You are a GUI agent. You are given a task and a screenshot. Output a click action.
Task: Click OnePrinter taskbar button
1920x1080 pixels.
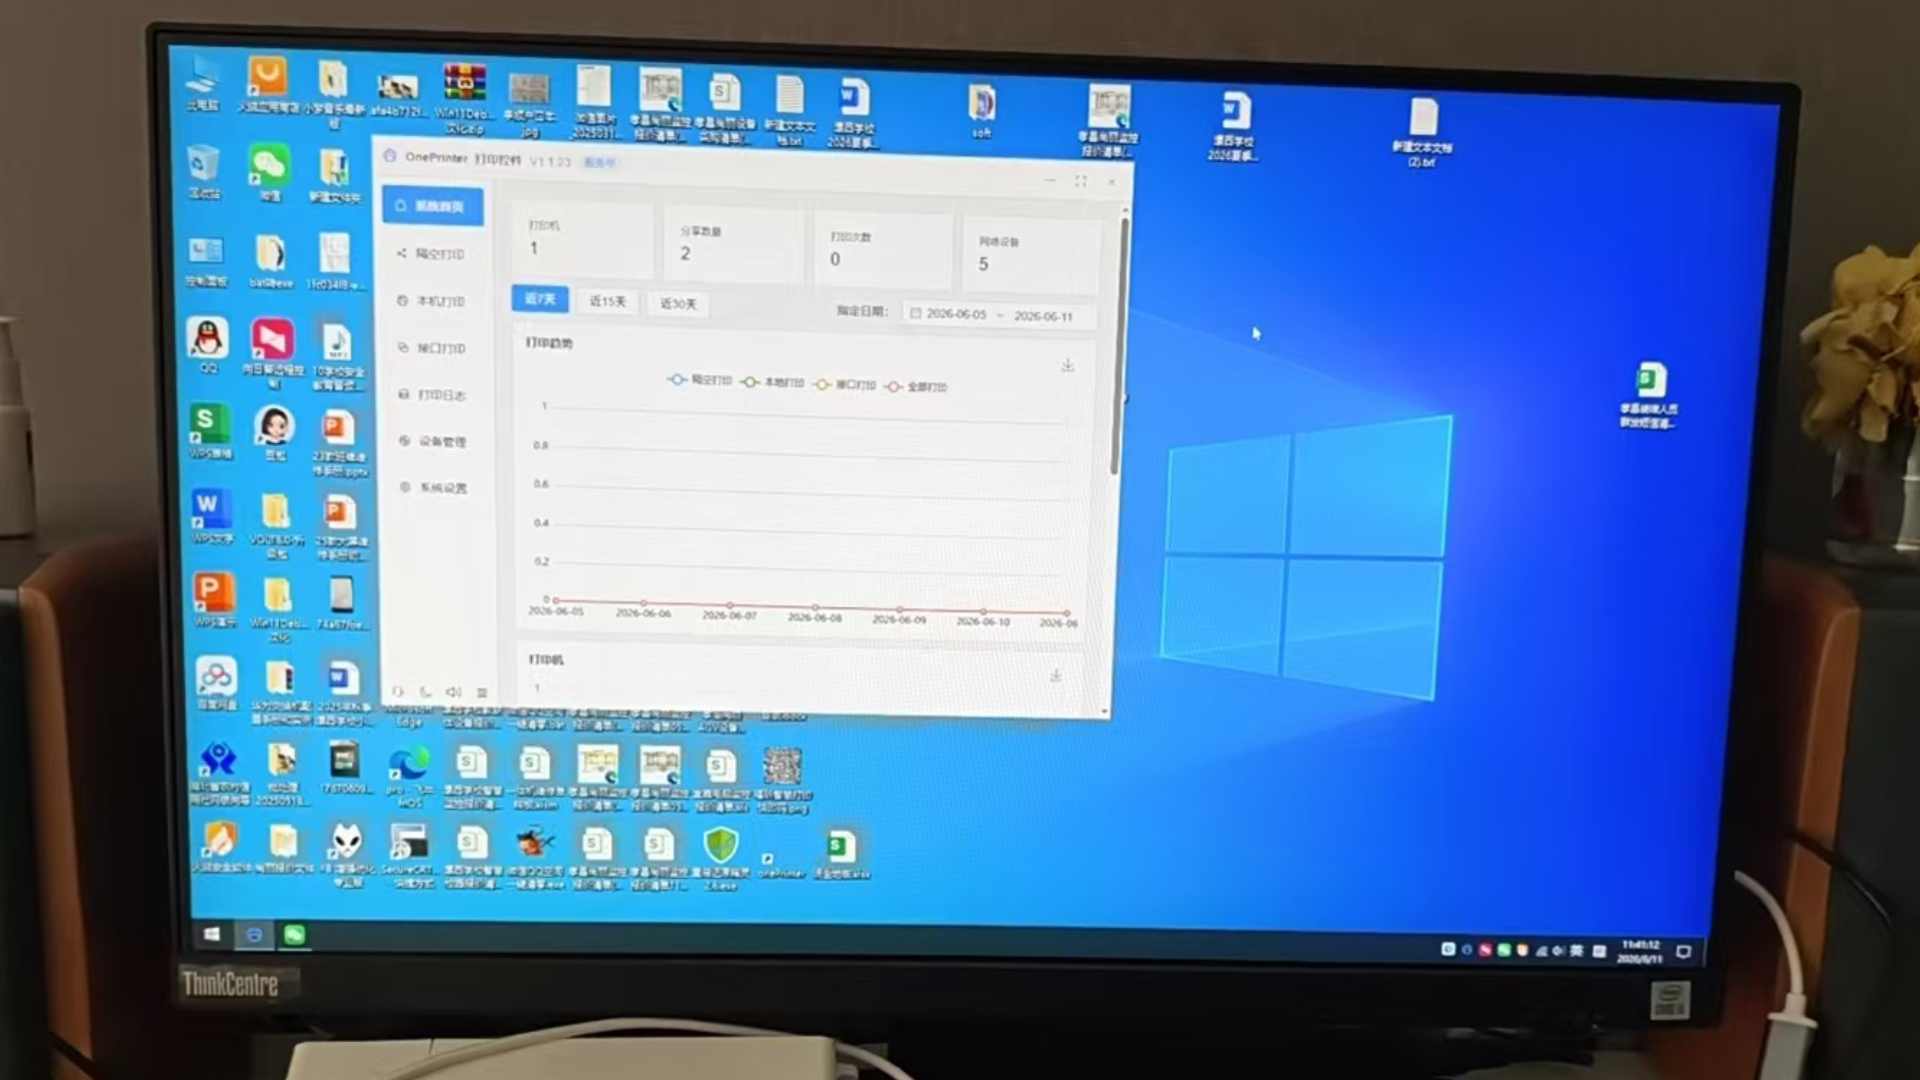tap(254, 934)
